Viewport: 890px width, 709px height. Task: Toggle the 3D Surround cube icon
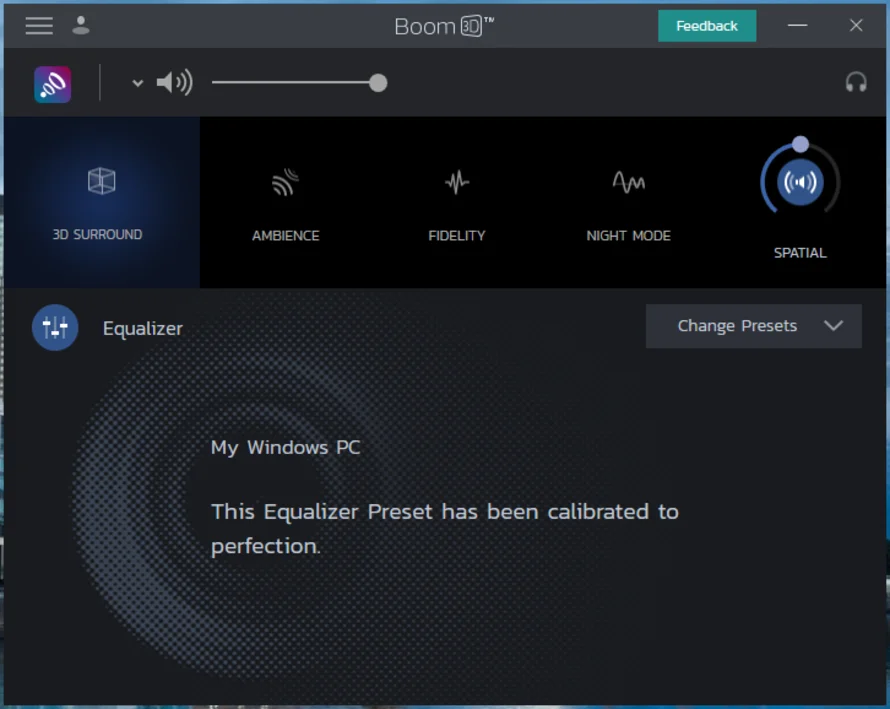pyautogui.click(x=102, y=181)
